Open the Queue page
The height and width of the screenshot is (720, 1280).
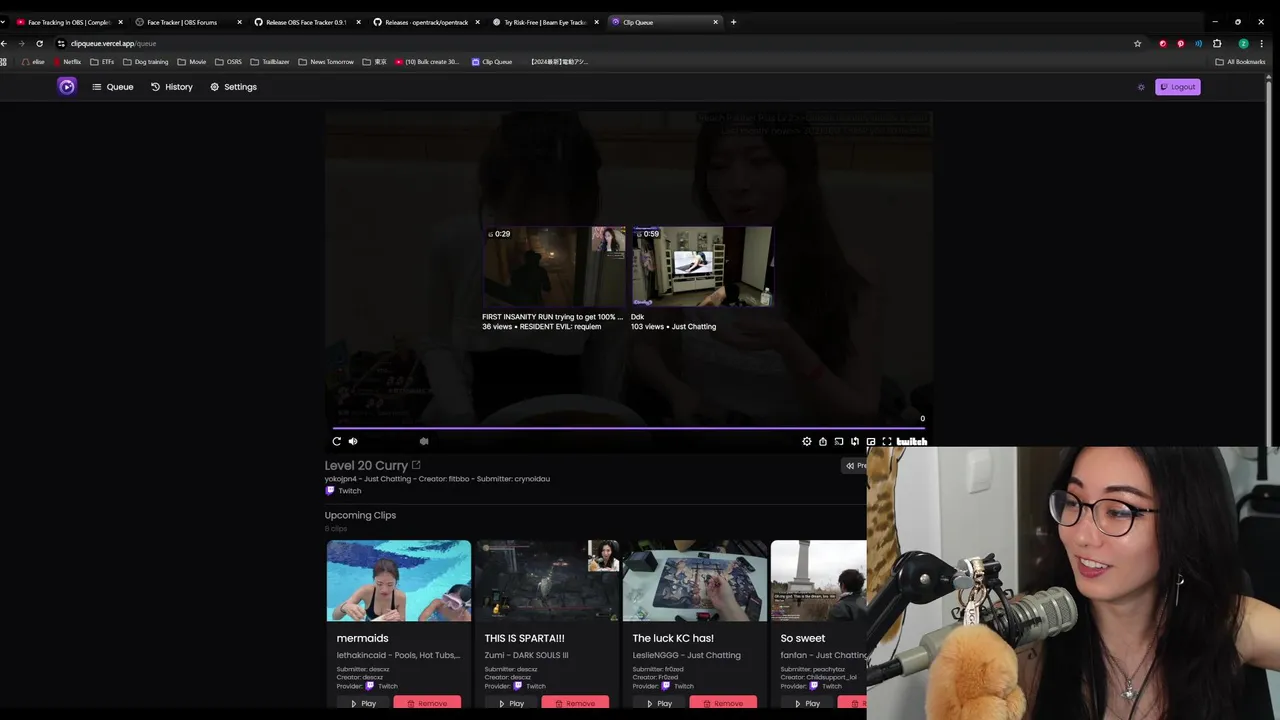[113, 87]
